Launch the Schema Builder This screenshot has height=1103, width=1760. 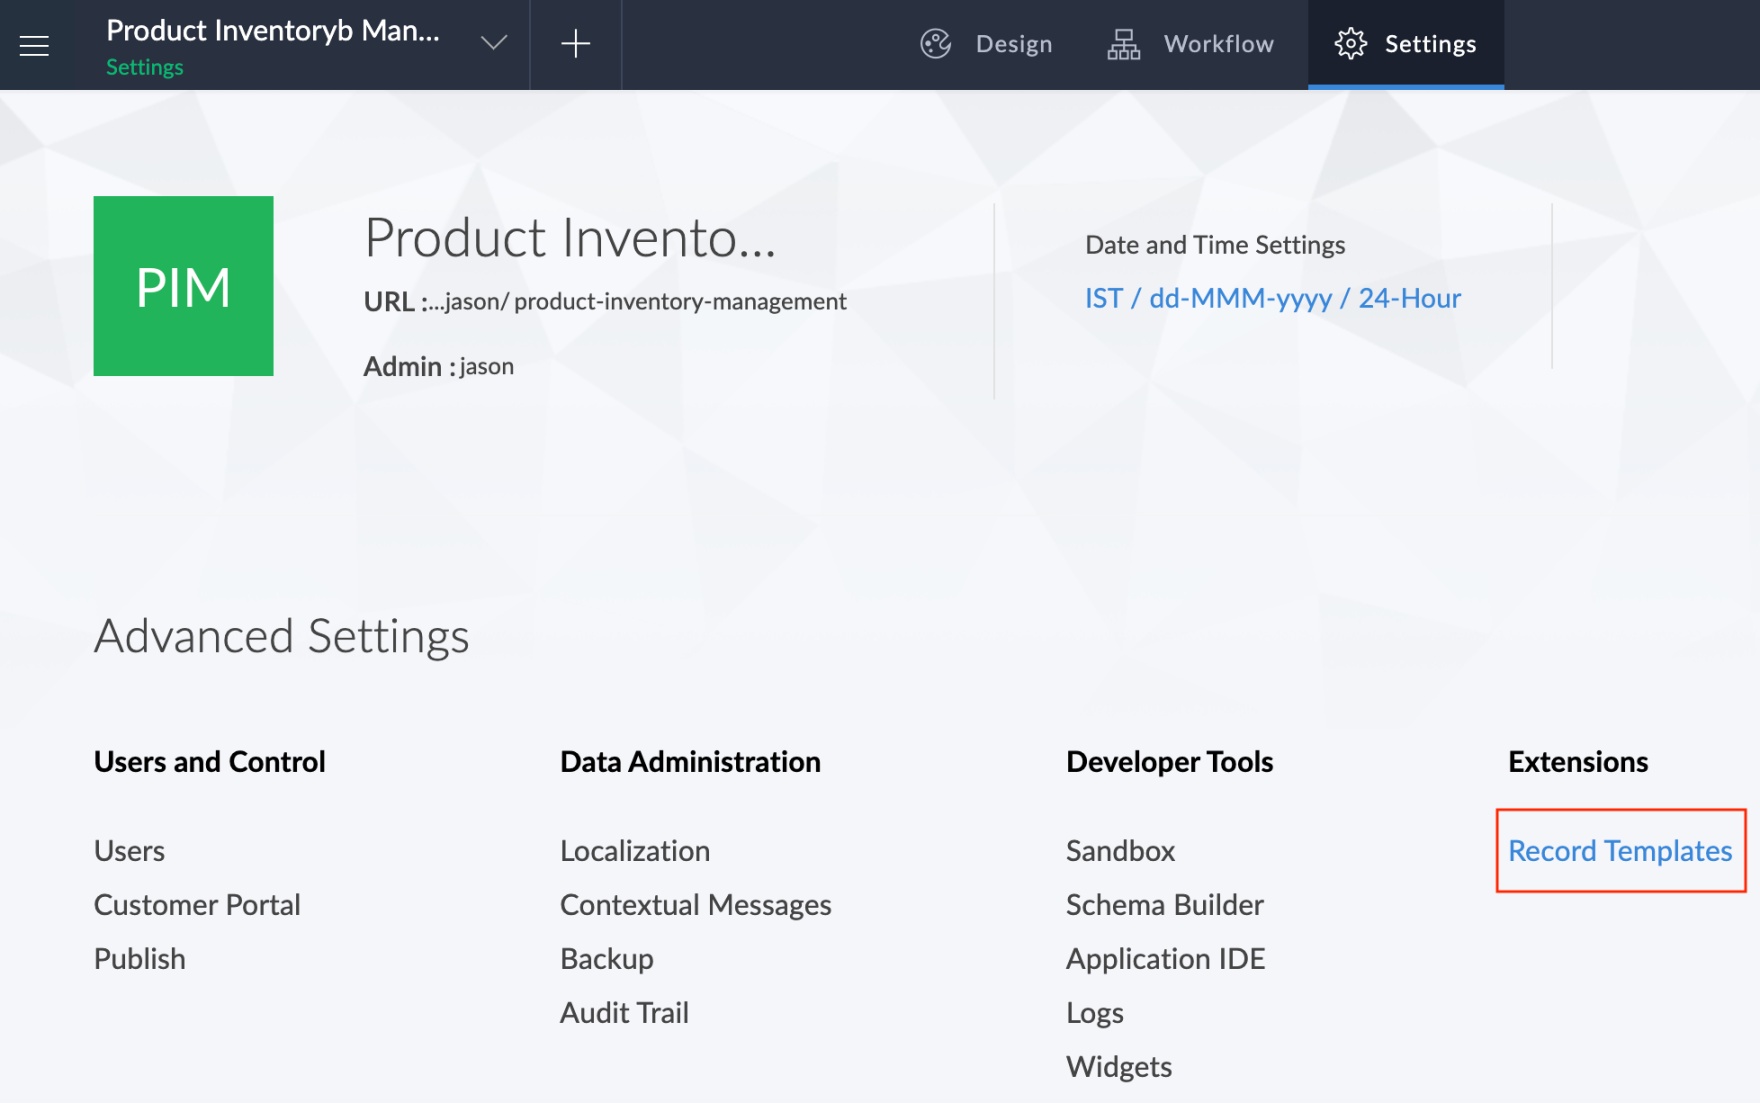(x=1164, y=904)
